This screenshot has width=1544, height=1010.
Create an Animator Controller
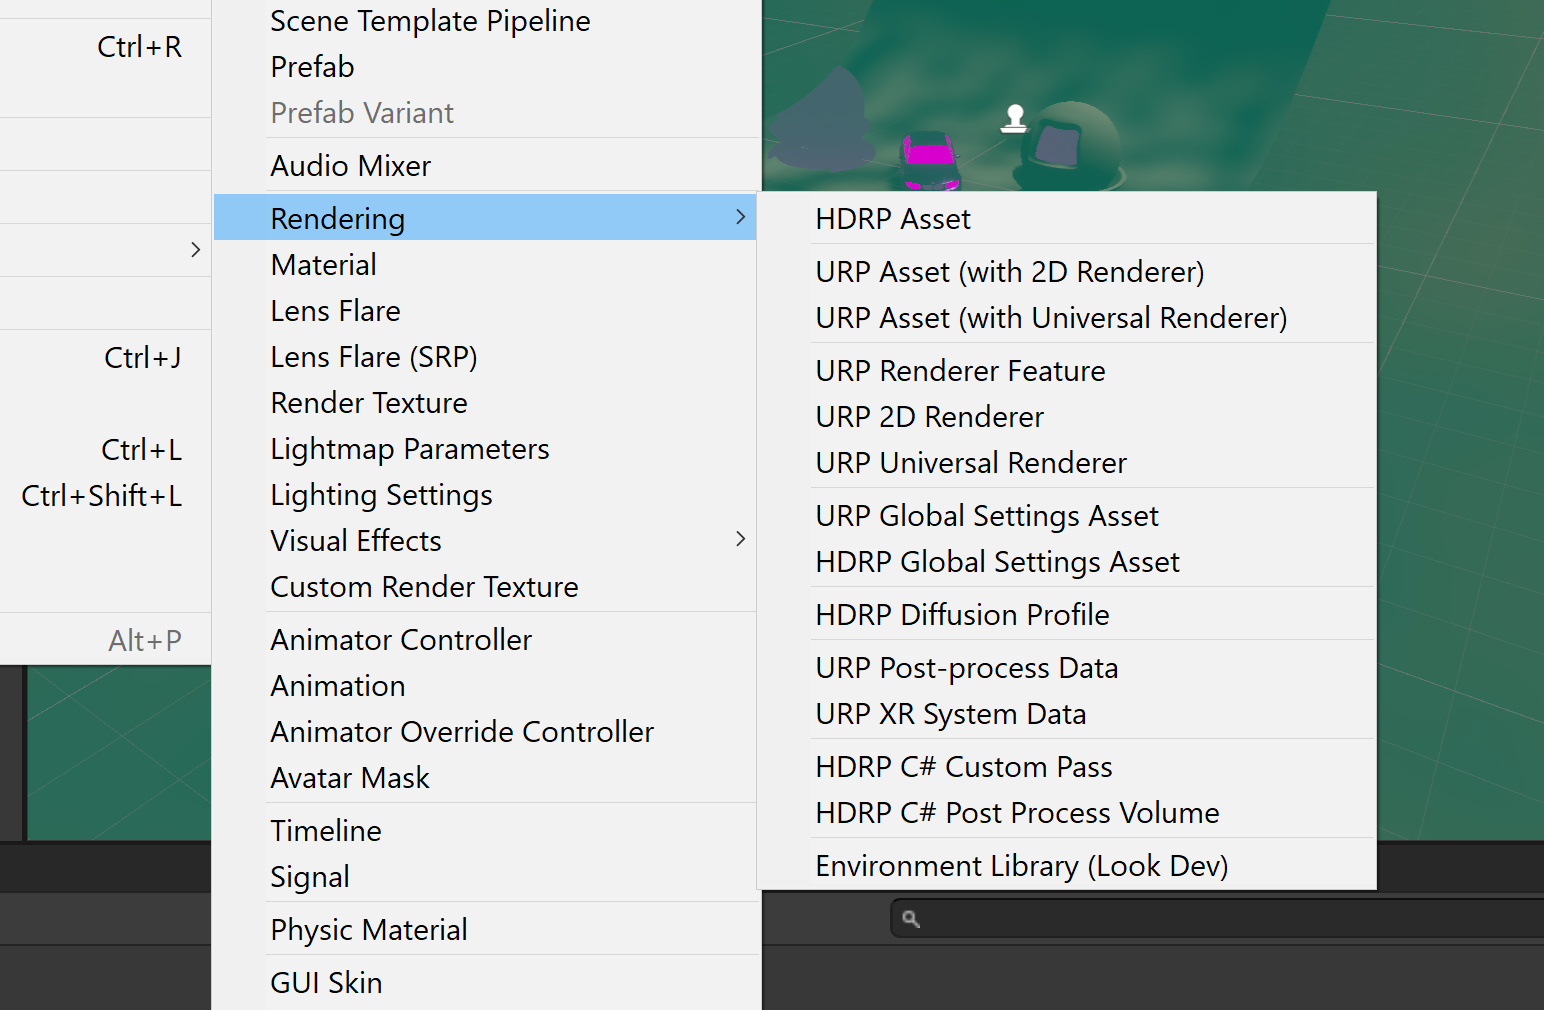pos(400,639)
